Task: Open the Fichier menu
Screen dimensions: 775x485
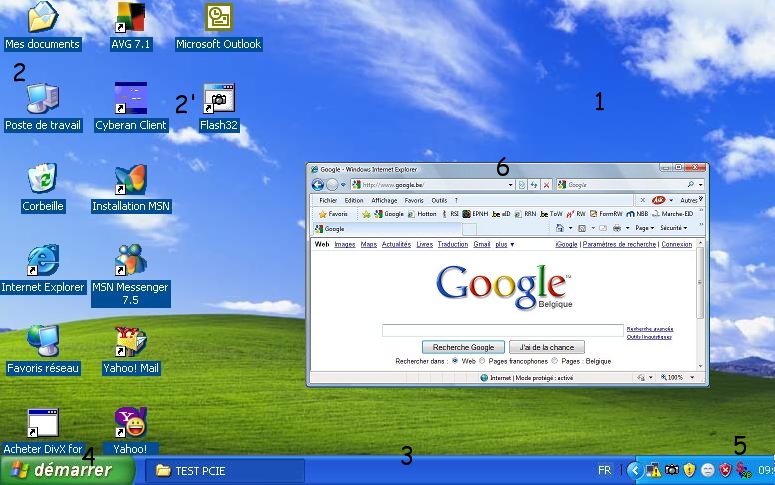Action: click(x=328, y=200)
